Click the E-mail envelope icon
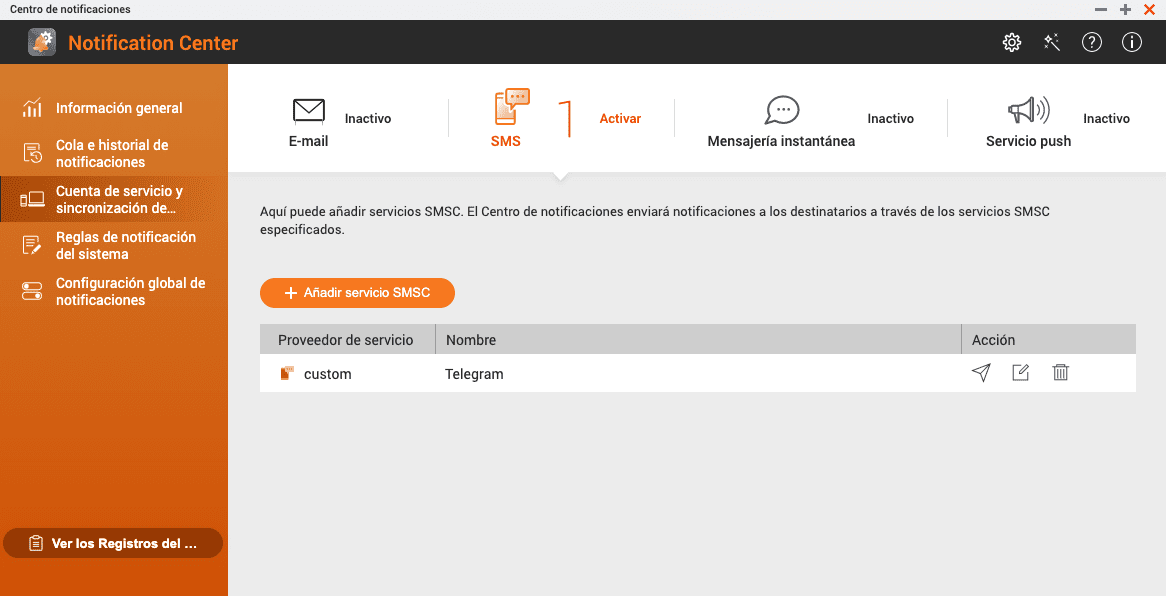 309,110
